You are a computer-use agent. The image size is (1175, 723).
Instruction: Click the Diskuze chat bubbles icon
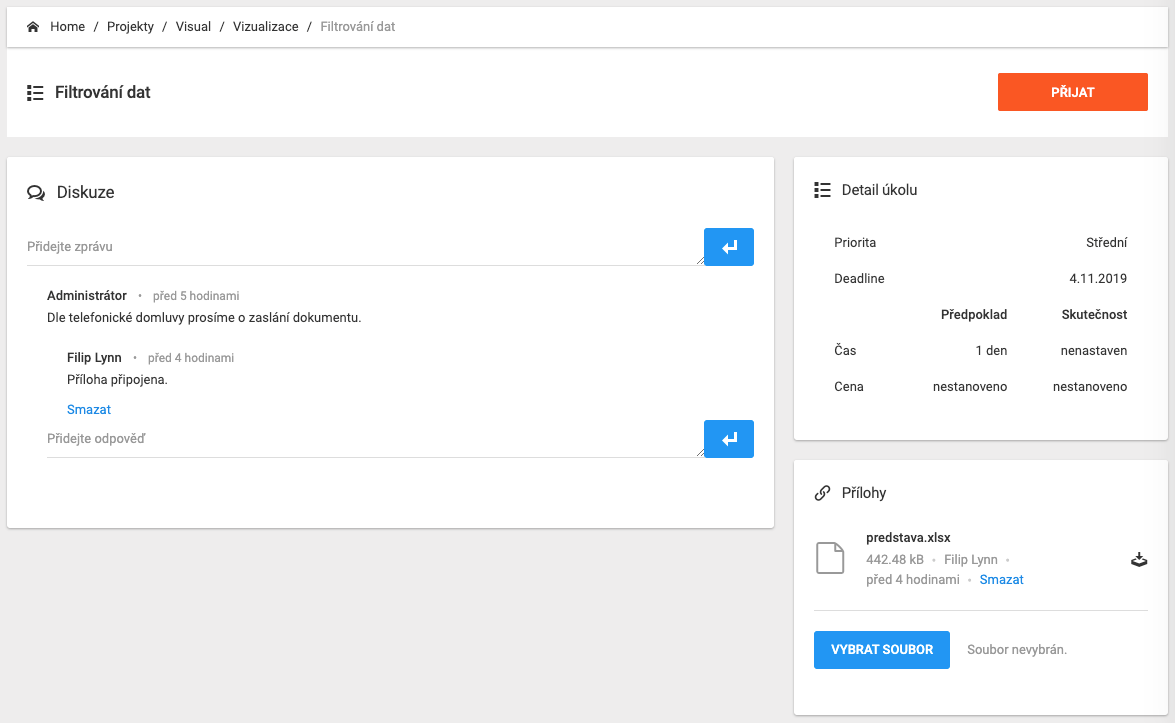click(36, 193)
